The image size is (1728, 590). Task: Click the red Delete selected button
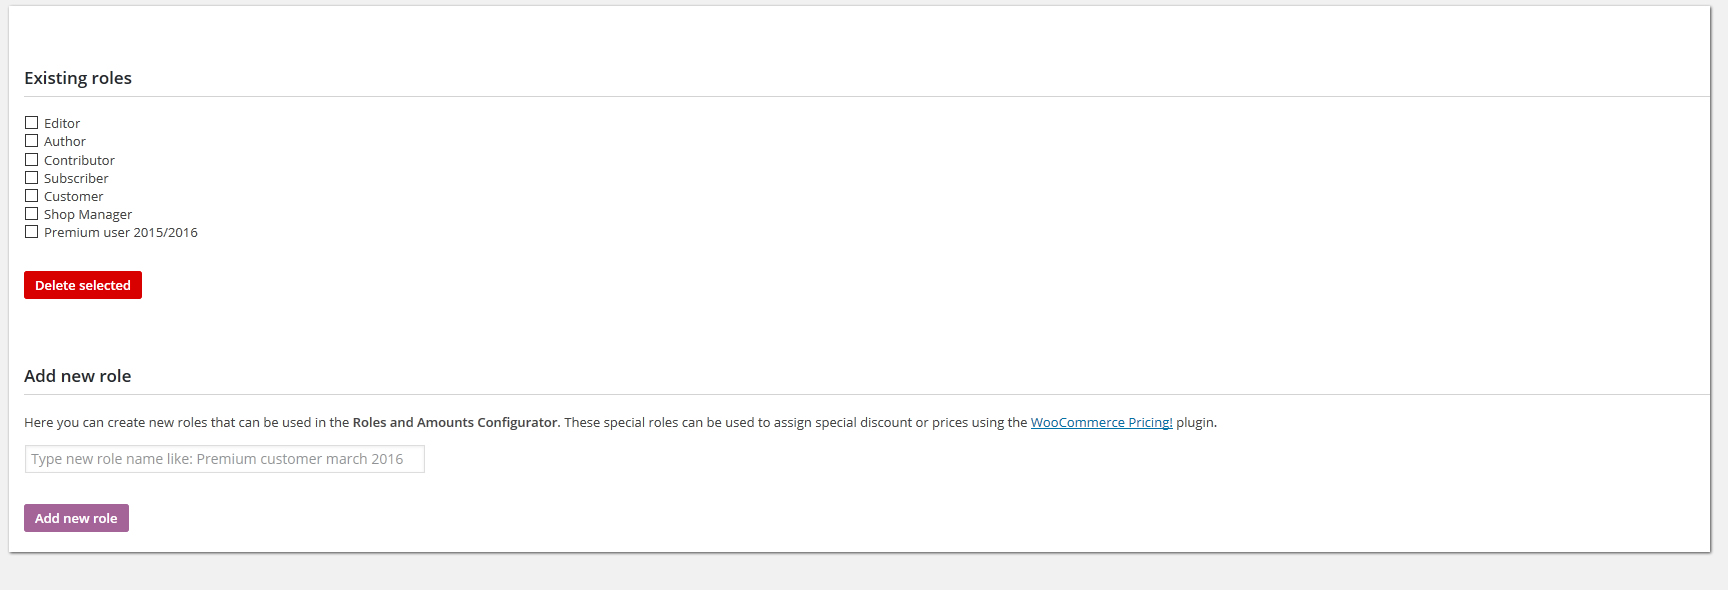(x=83, y=285)
